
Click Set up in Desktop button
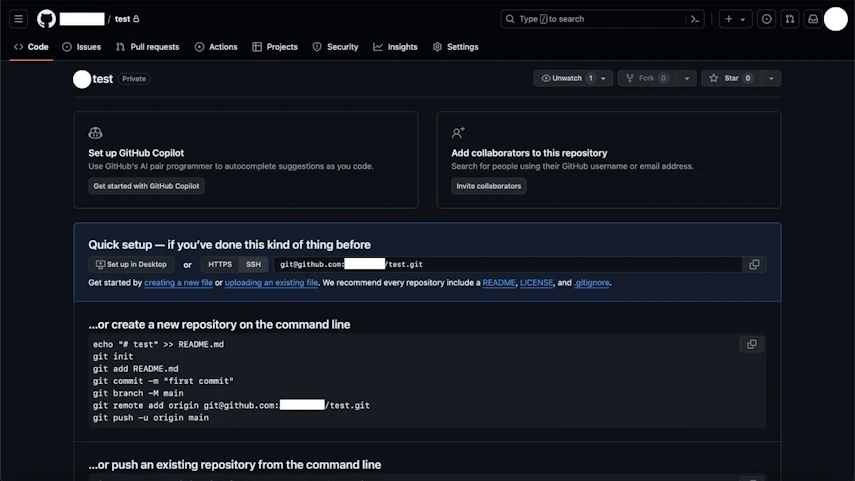[131, 264]
